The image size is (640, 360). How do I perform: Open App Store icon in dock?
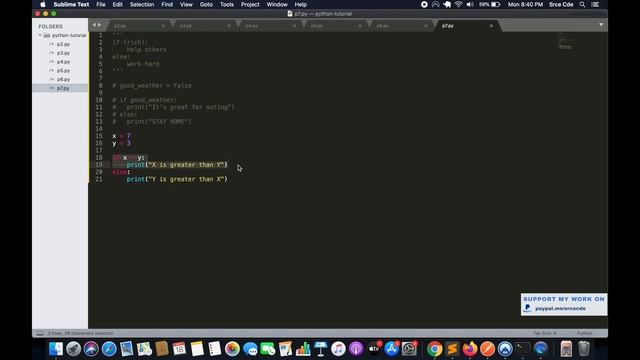[391, 349]
